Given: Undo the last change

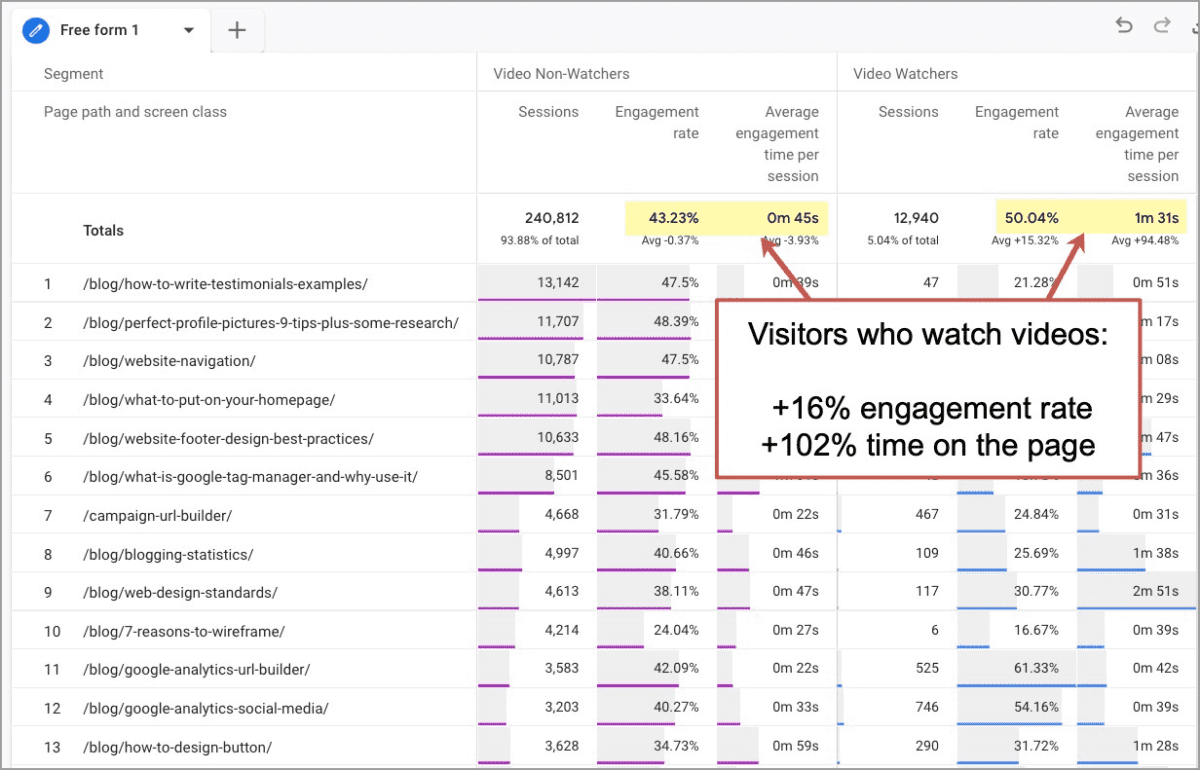Looking at the screenshot, I should click(1124, 25).
